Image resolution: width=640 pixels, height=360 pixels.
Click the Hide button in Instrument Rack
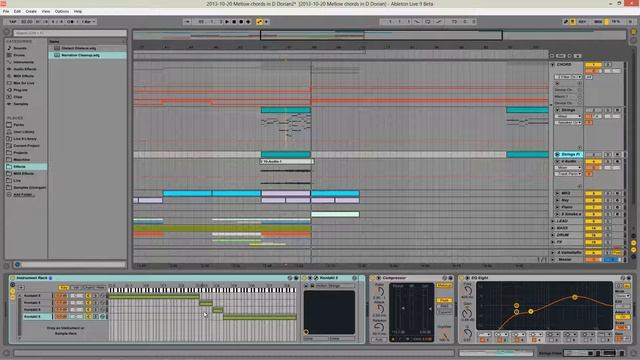click(x=100, y=288)
